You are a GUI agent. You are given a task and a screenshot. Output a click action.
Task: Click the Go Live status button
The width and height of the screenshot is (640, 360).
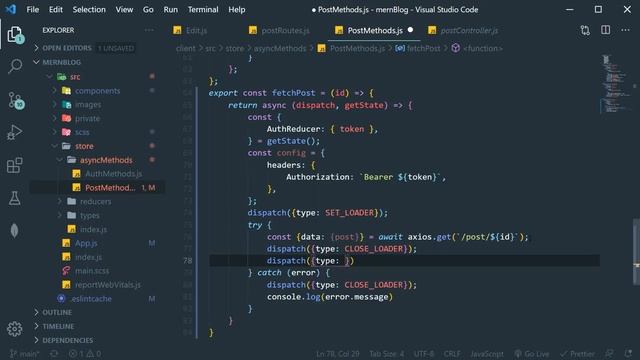[532, 354]
